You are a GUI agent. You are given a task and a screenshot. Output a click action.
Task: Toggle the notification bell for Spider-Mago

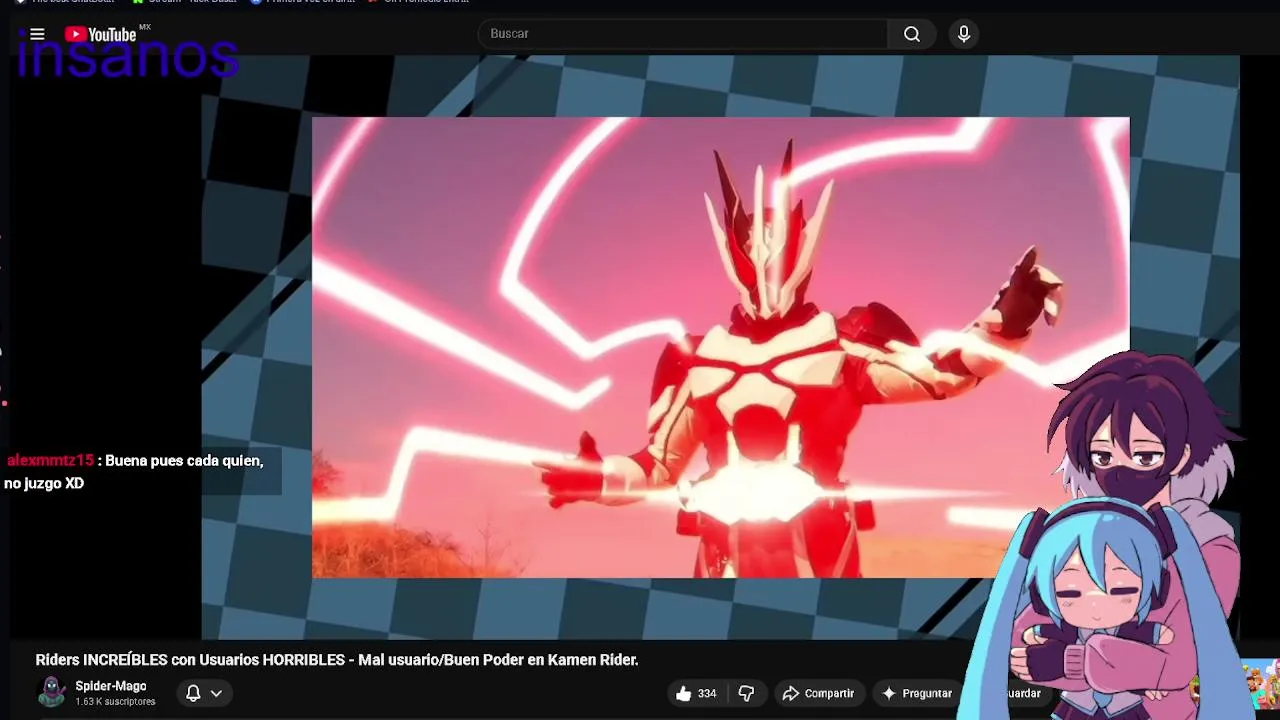[x=193, y=693]
